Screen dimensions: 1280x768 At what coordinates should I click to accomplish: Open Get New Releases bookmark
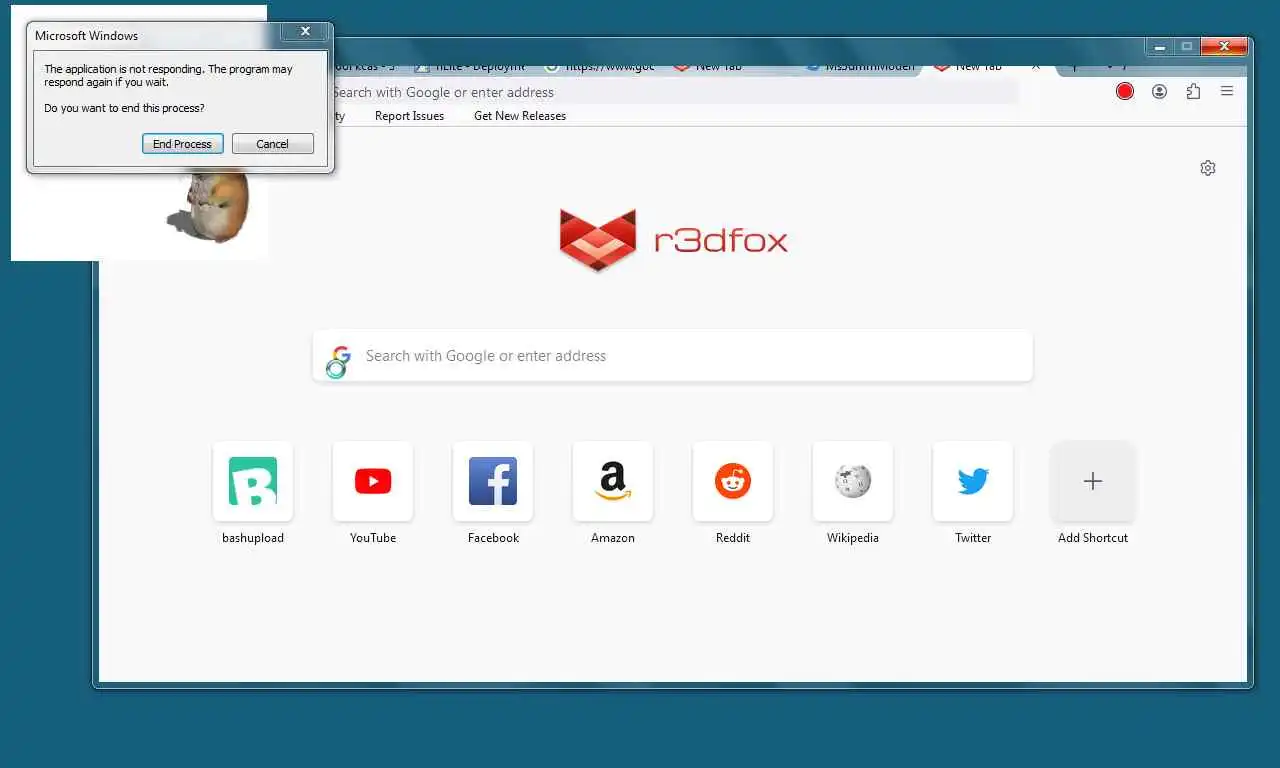pos(520,116)
